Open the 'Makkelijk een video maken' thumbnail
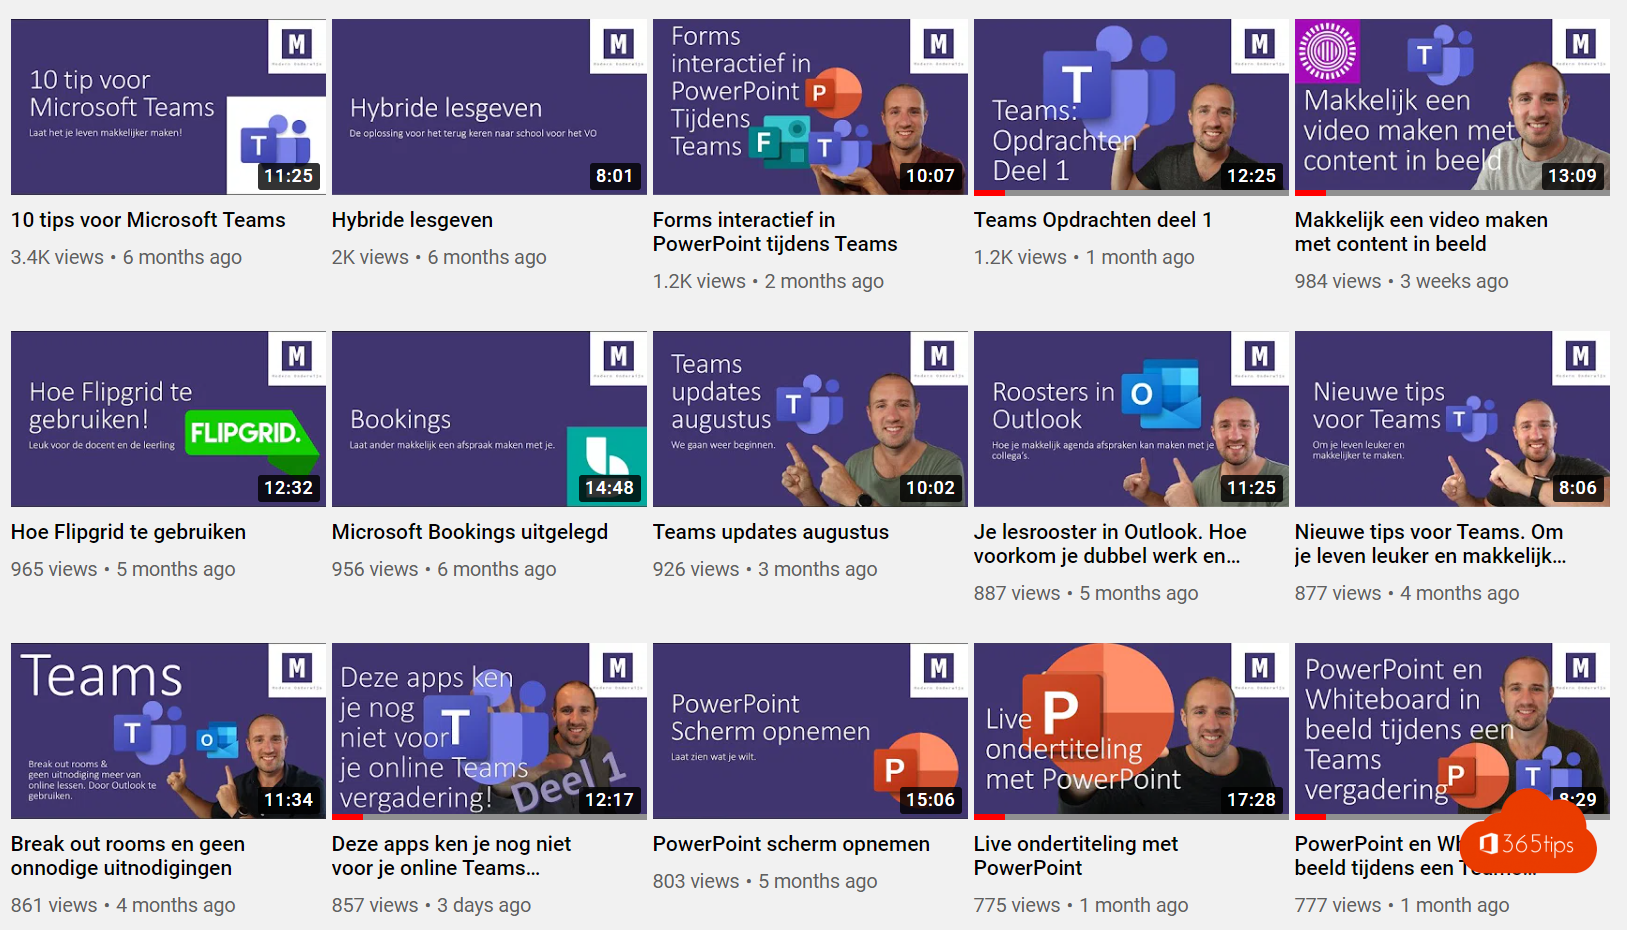This screenshot has height=930, width=1627. [1452, 107]
